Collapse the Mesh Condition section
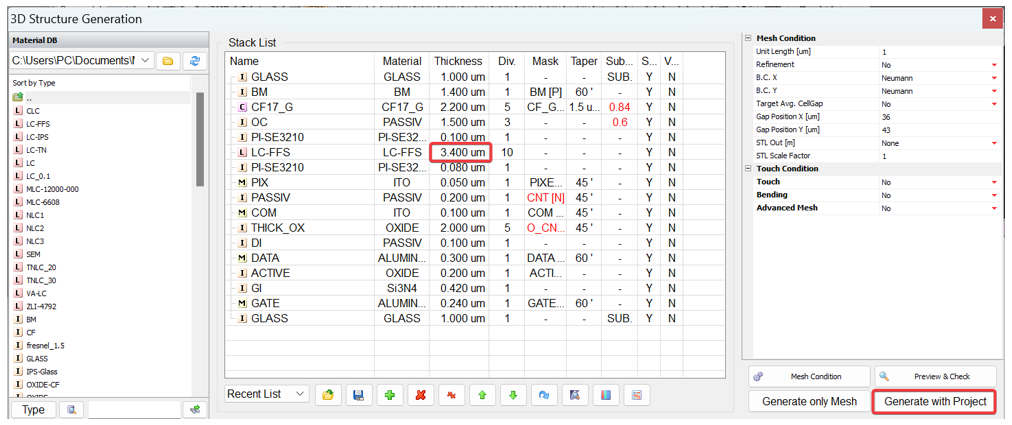Screen dimensions: 1012x425 [749, 38]
